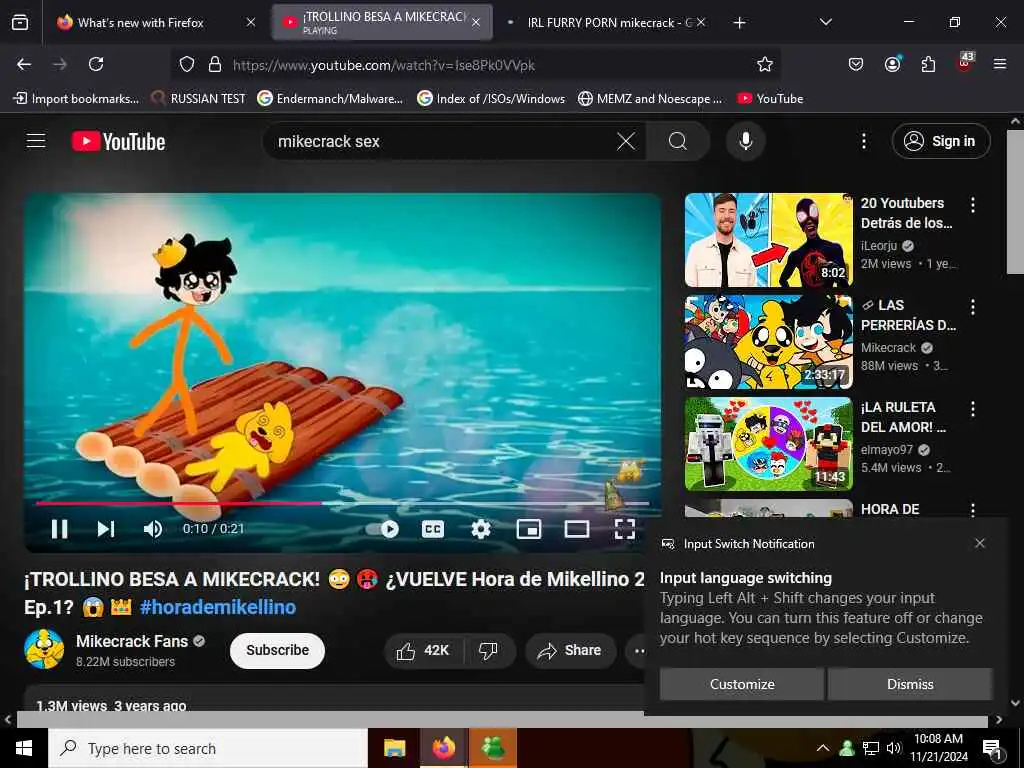Open video player settings gear
Image resolution: width=1024 pixels, height=768 pixels.
[481, 528]
